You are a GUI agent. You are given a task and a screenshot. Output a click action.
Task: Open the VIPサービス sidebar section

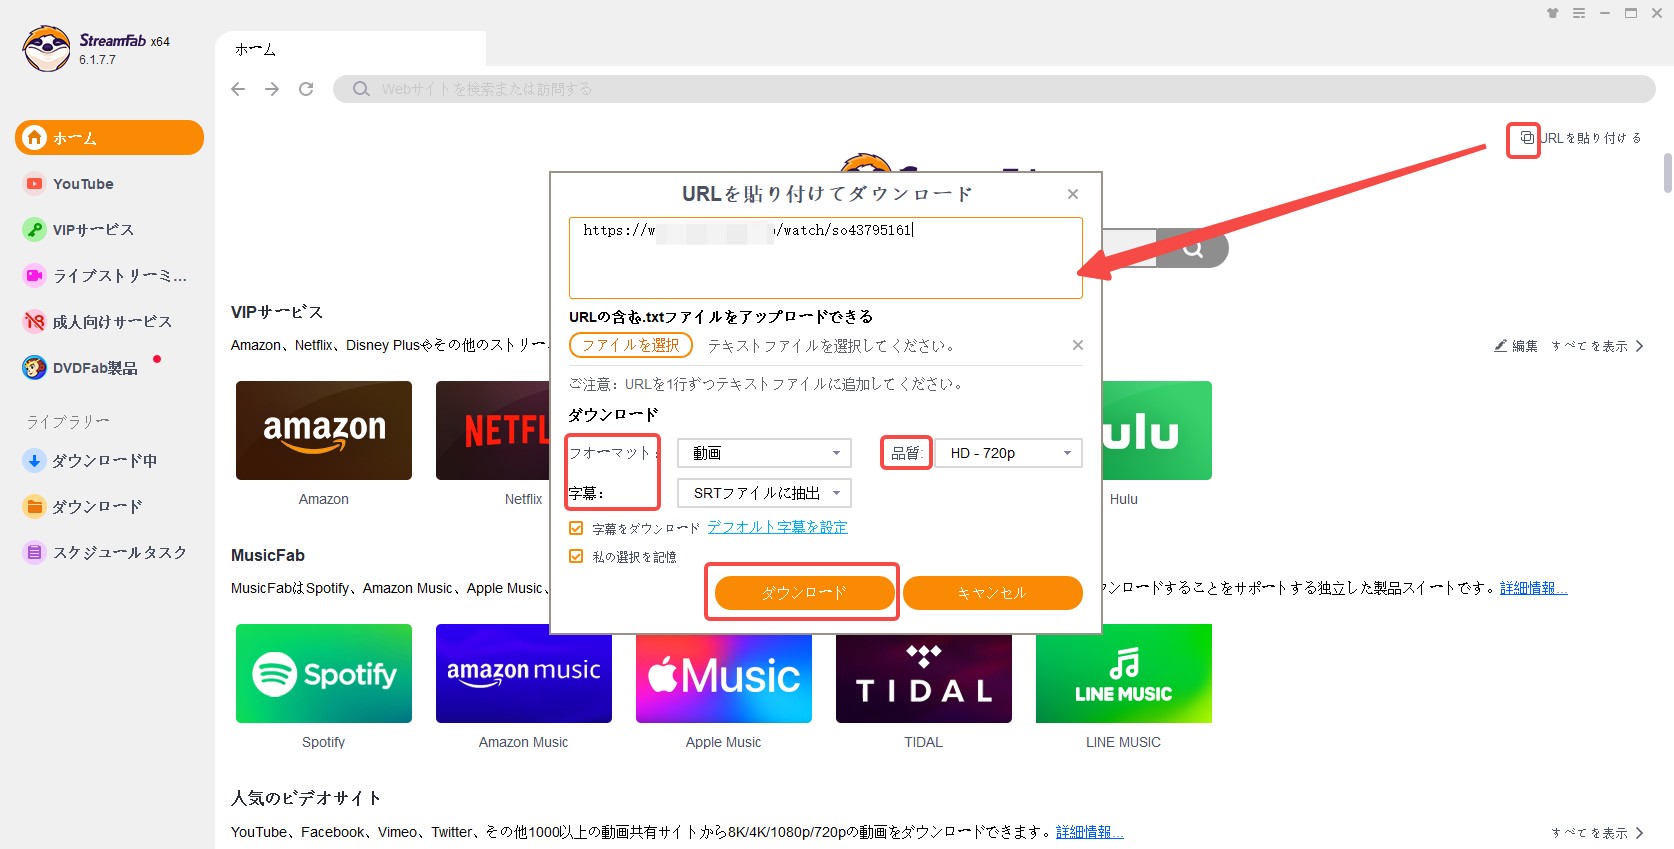pos(78,230)
